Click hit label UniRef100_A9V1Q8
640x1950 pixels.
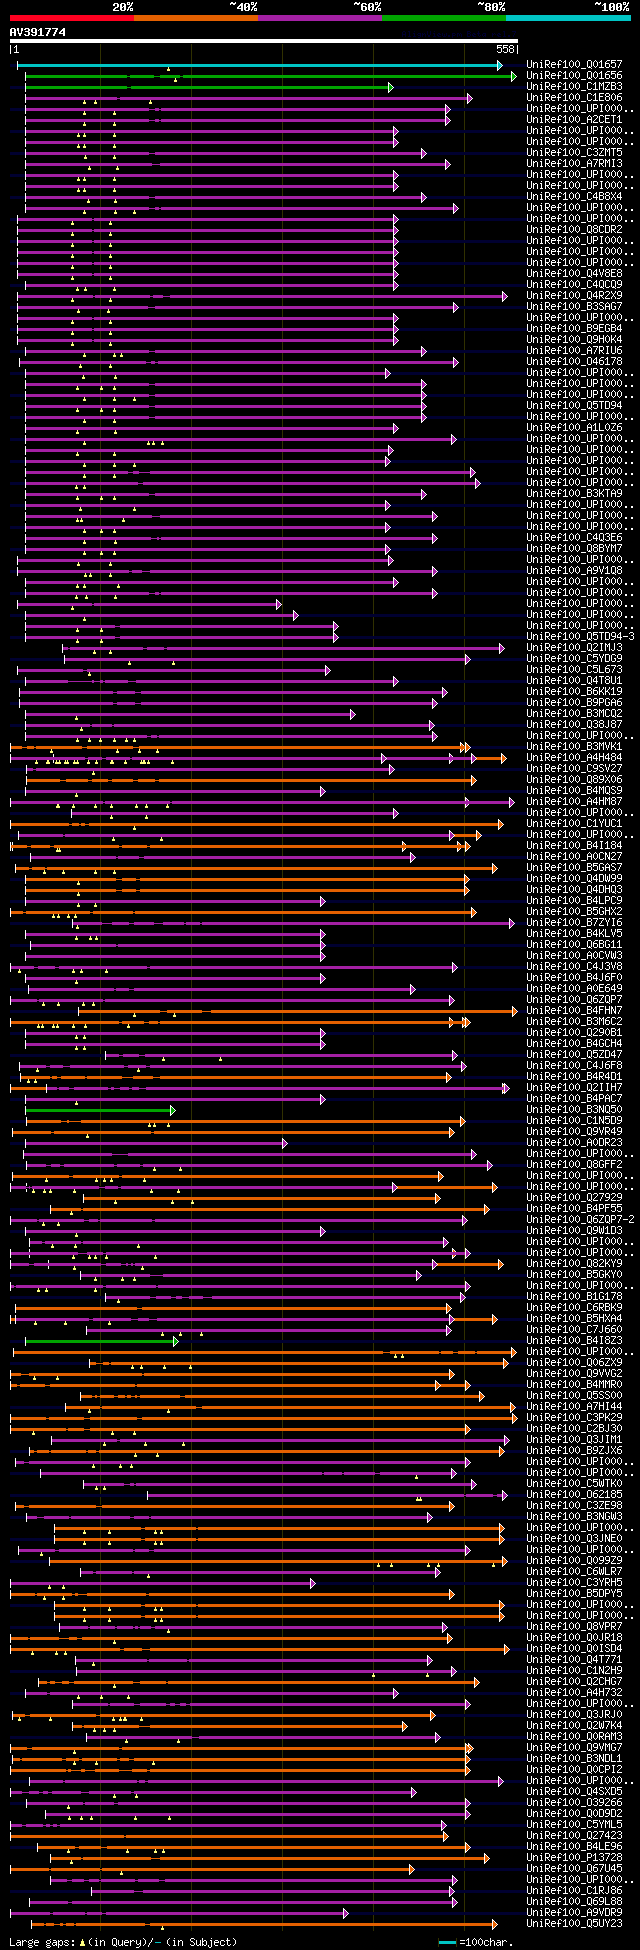click(x=574, y=571)
